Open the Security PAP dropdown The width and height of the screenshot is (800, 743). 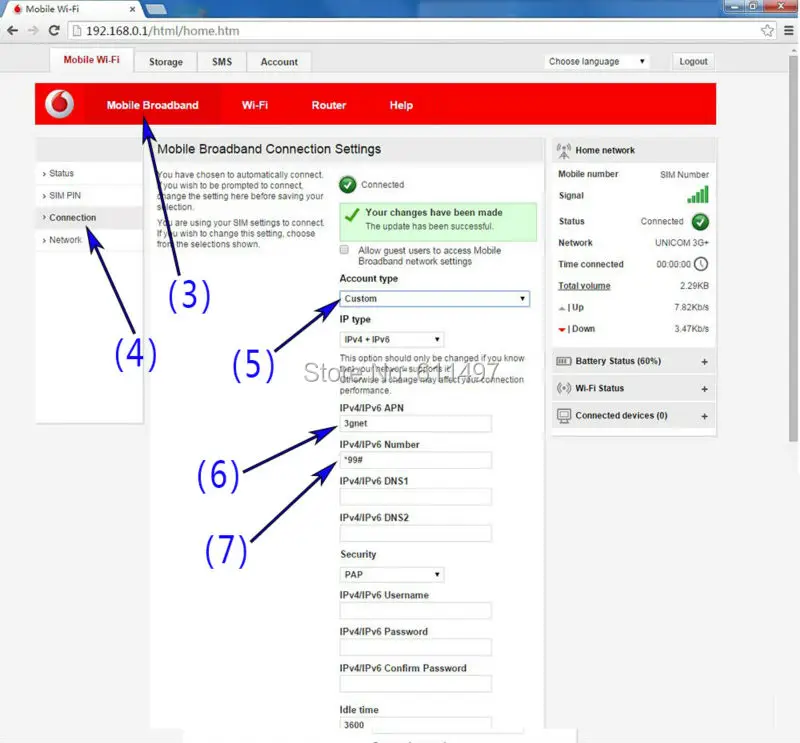tap(391, 575)
